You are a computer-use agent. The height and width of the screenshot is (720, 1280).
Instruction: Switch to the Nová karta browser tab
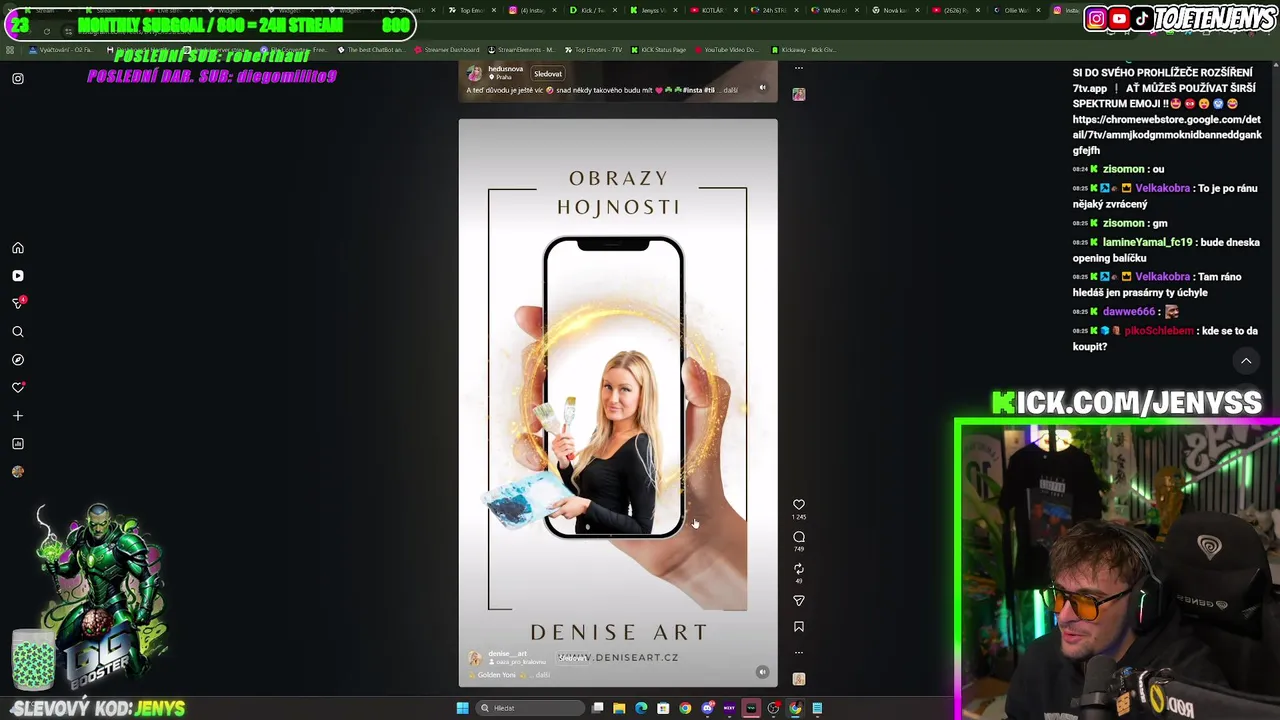(894, 10)
